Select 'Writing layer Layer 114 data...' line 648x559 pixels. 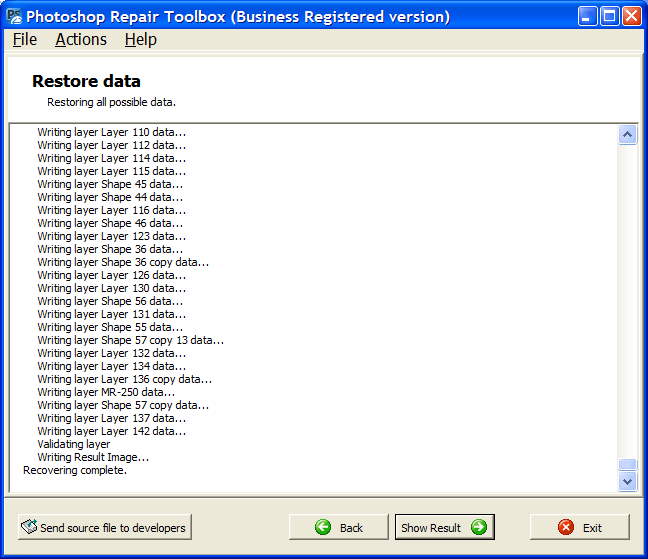112,158
